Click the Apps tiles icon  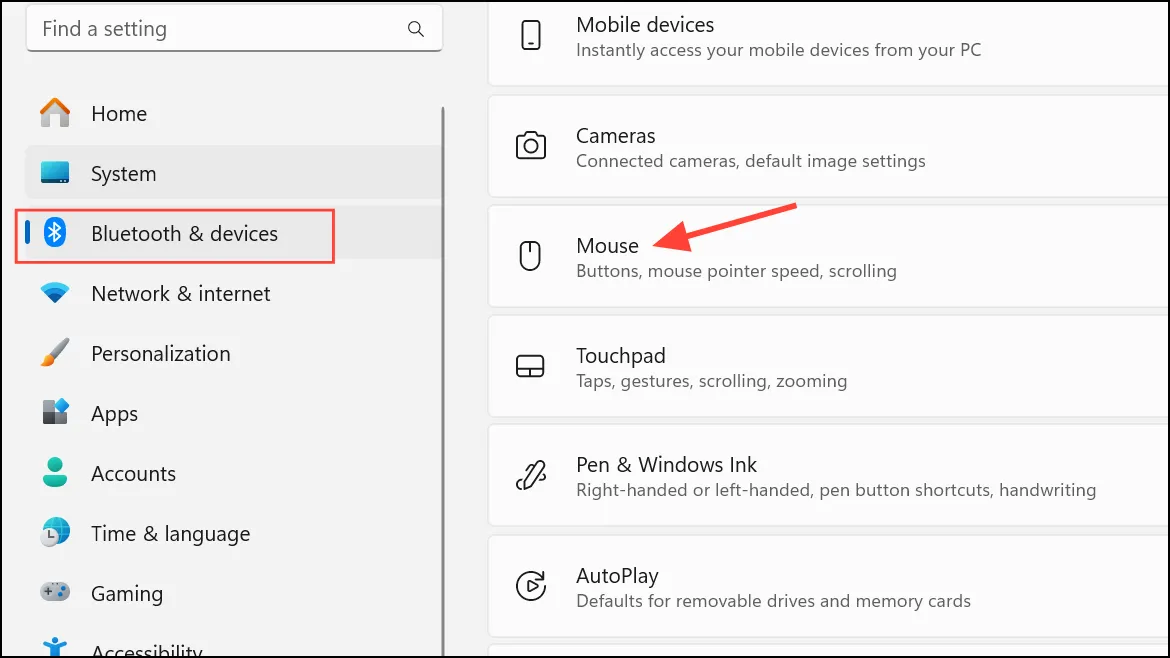[x=55, y=412]
